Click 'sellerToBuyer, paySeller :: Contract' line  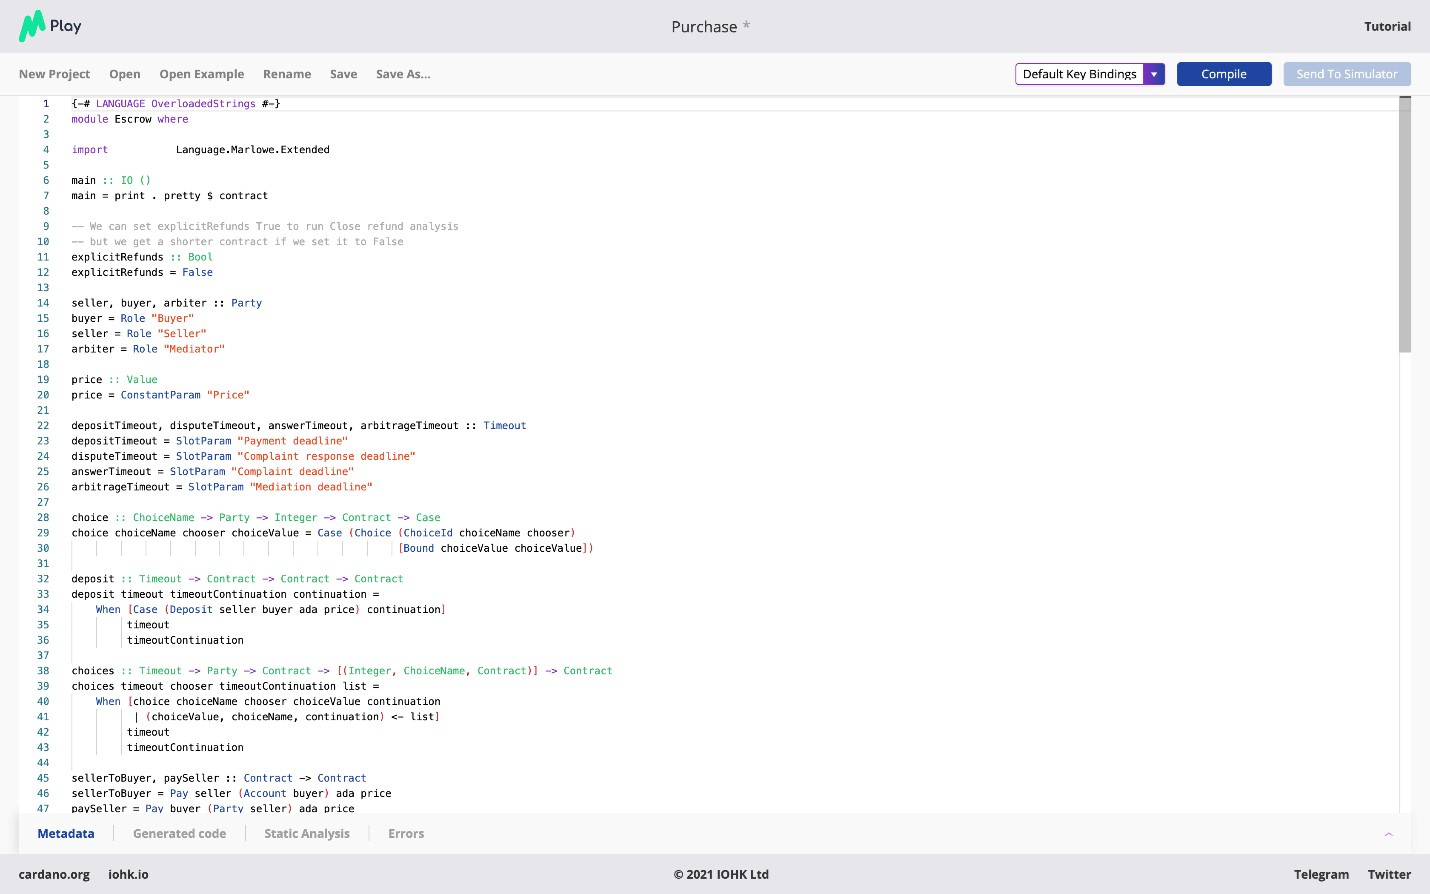[x=219, y=778]
